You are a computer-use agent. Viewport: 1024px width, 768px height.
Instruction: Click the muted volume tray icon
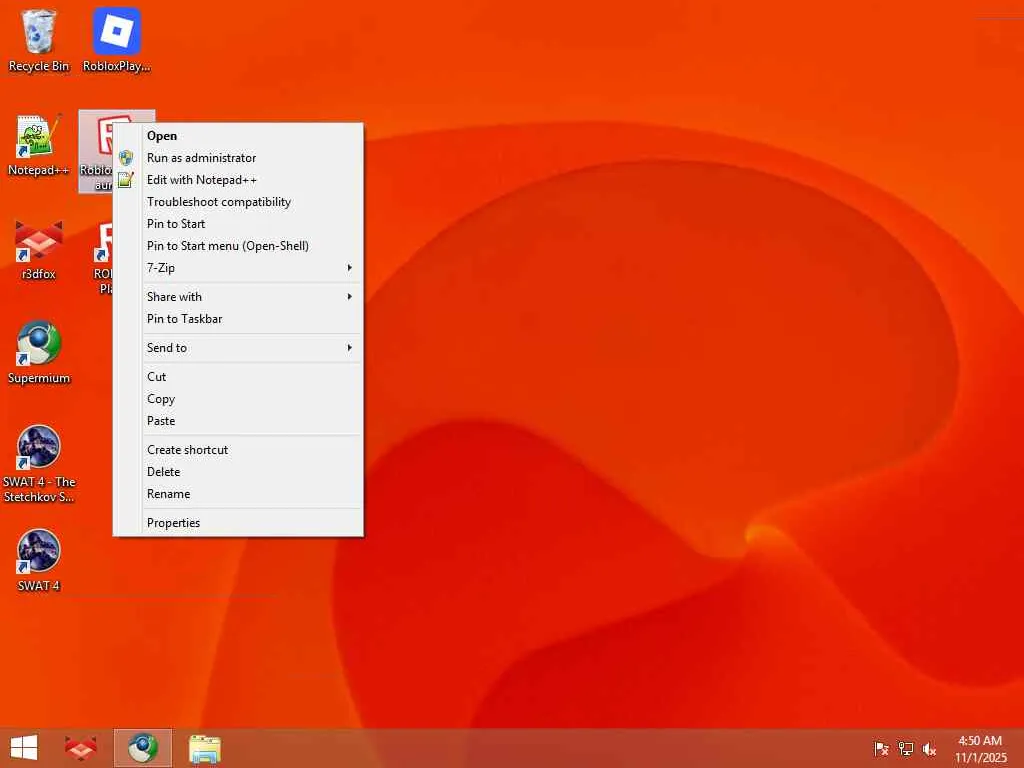pos(929,749)
